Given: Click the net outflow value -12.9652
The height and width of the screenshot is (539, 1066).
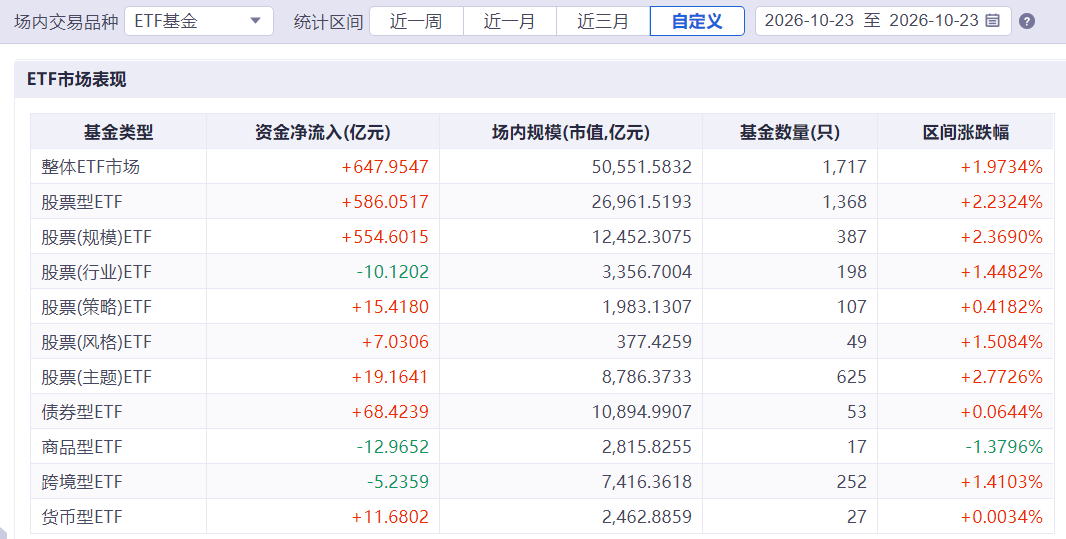Looking at the screenshot, I should 392,447.
